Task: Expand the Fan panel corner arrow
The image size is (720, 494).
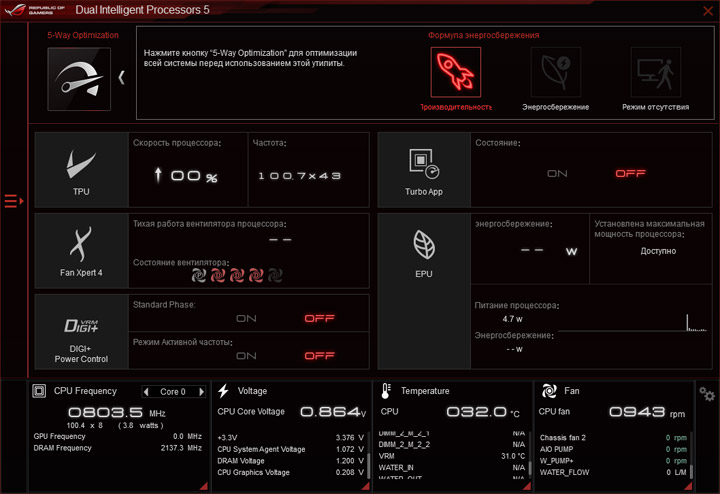Action: (688, 486)
